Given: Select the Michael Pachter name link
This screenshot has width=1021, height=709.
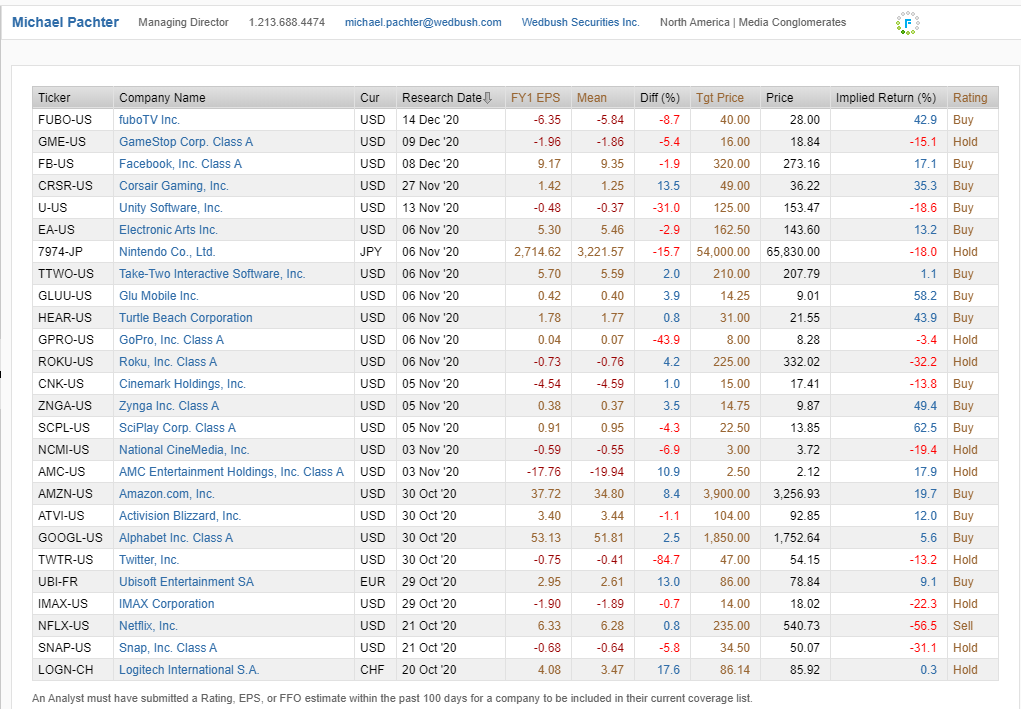Looking at the screenshot, I should [x=64, y=21].
